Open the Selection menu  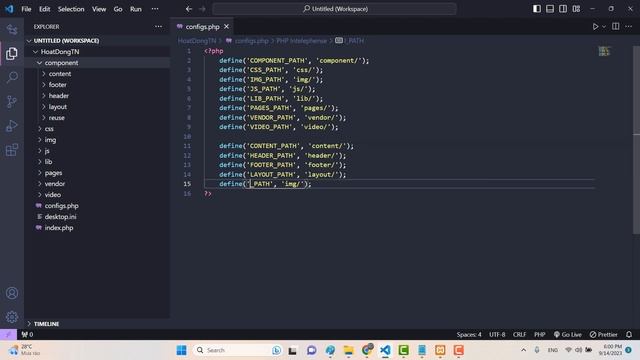[71, 9]
